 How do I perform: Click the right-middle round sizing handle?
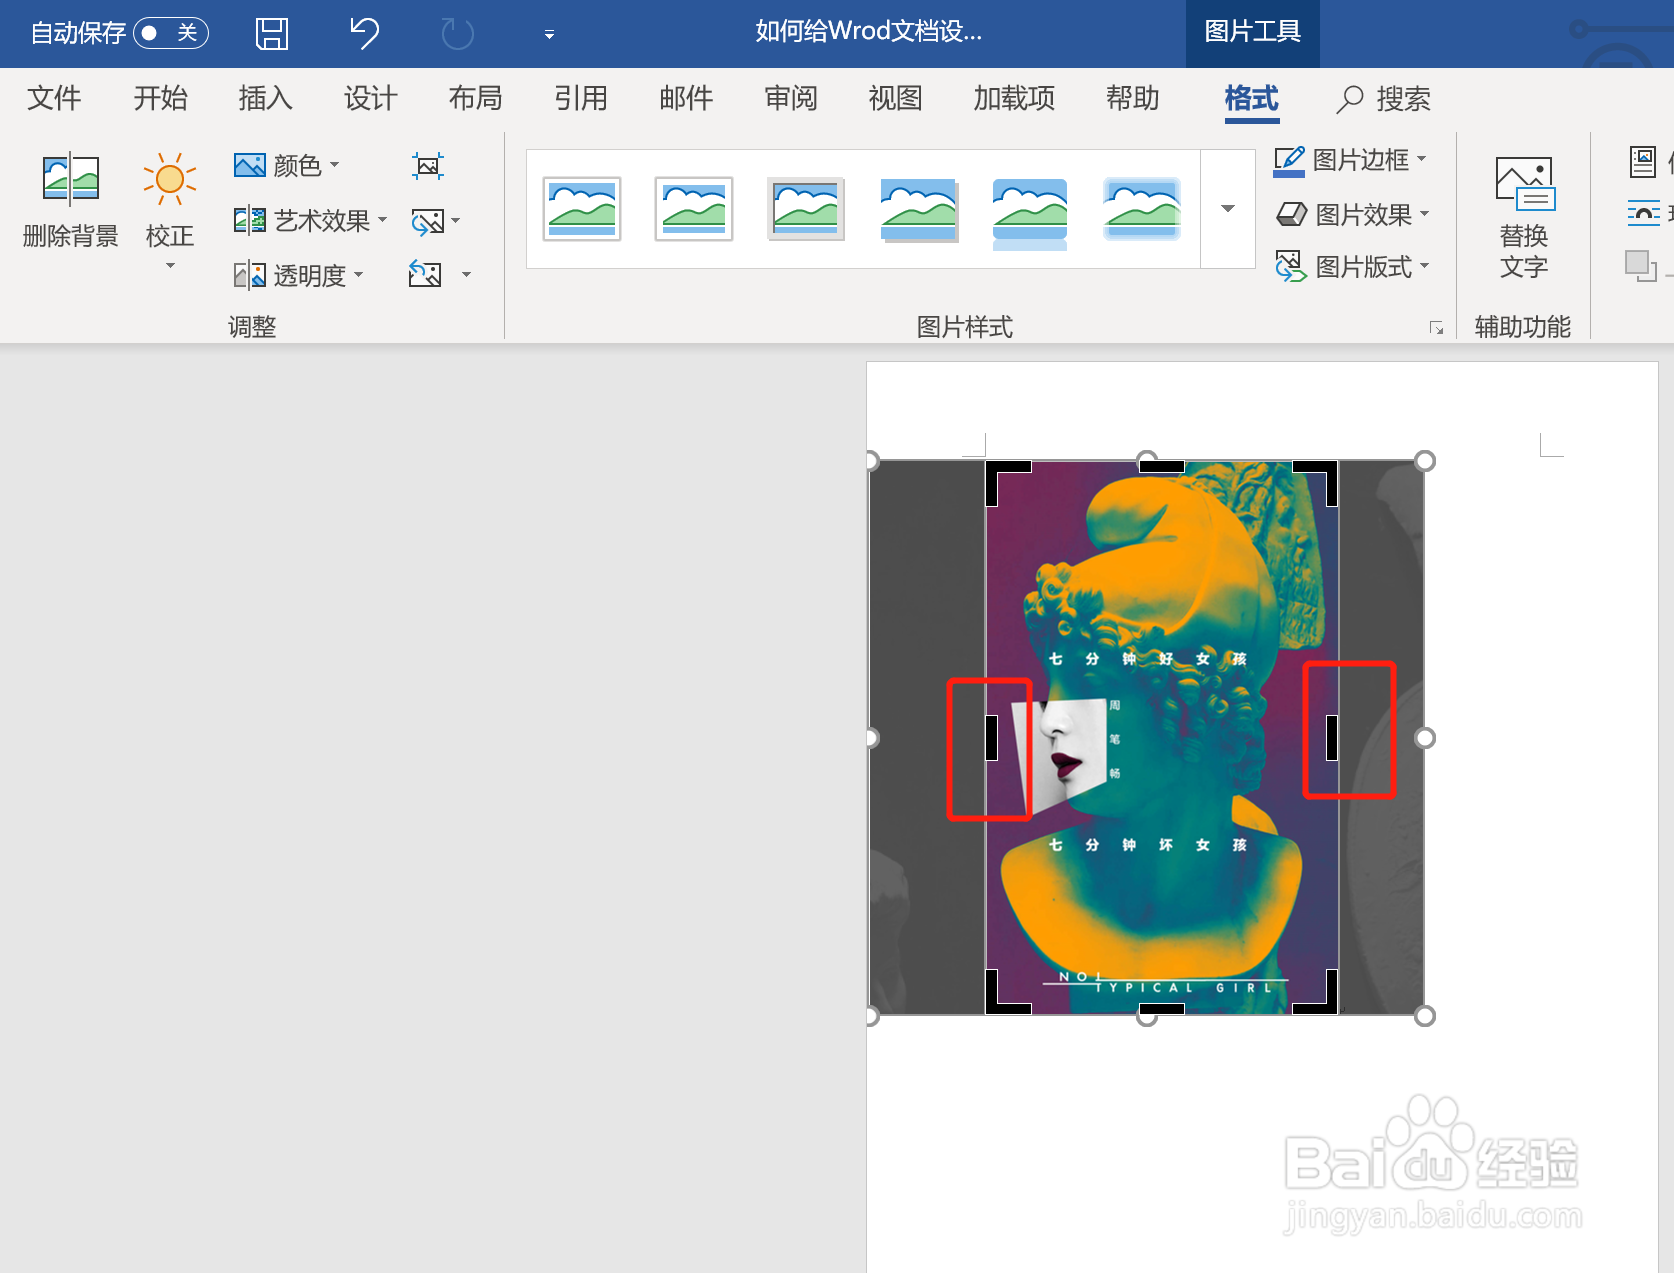tap(1425, 738)
